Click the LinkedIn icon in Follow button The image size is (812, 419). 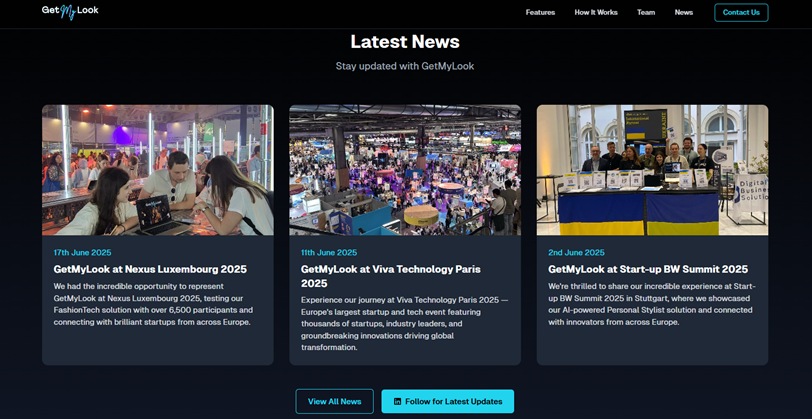[x=397, y=401]
